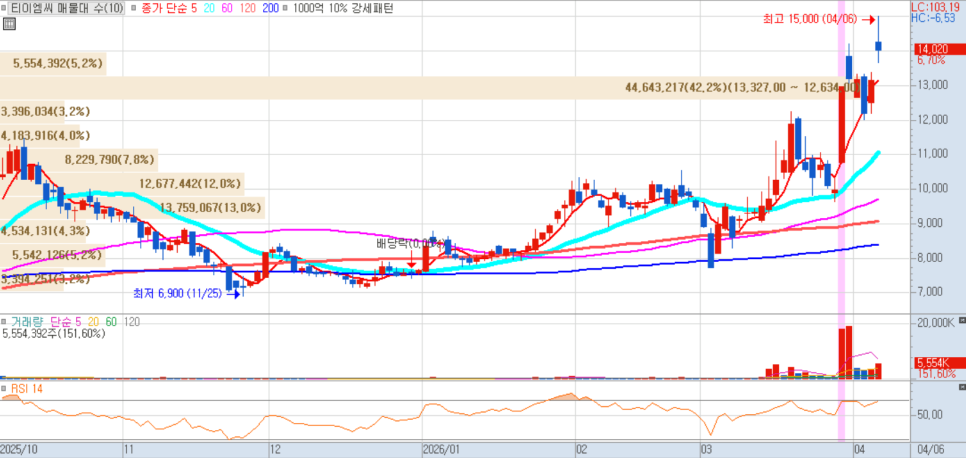Select the 티이엠씨 매물대 수(10) indicator label

[x=67, y=9]
